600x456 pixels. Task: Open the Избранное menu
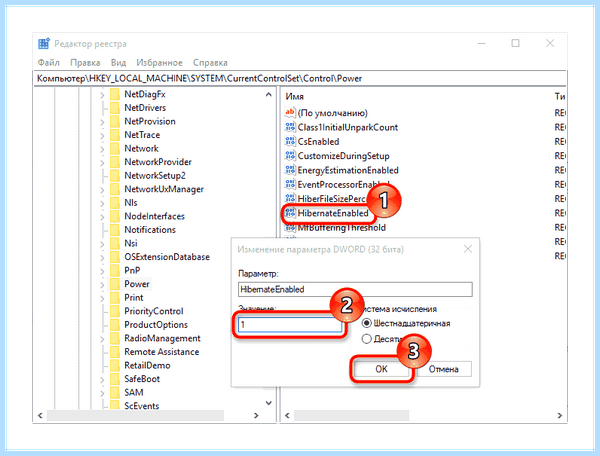159,62
